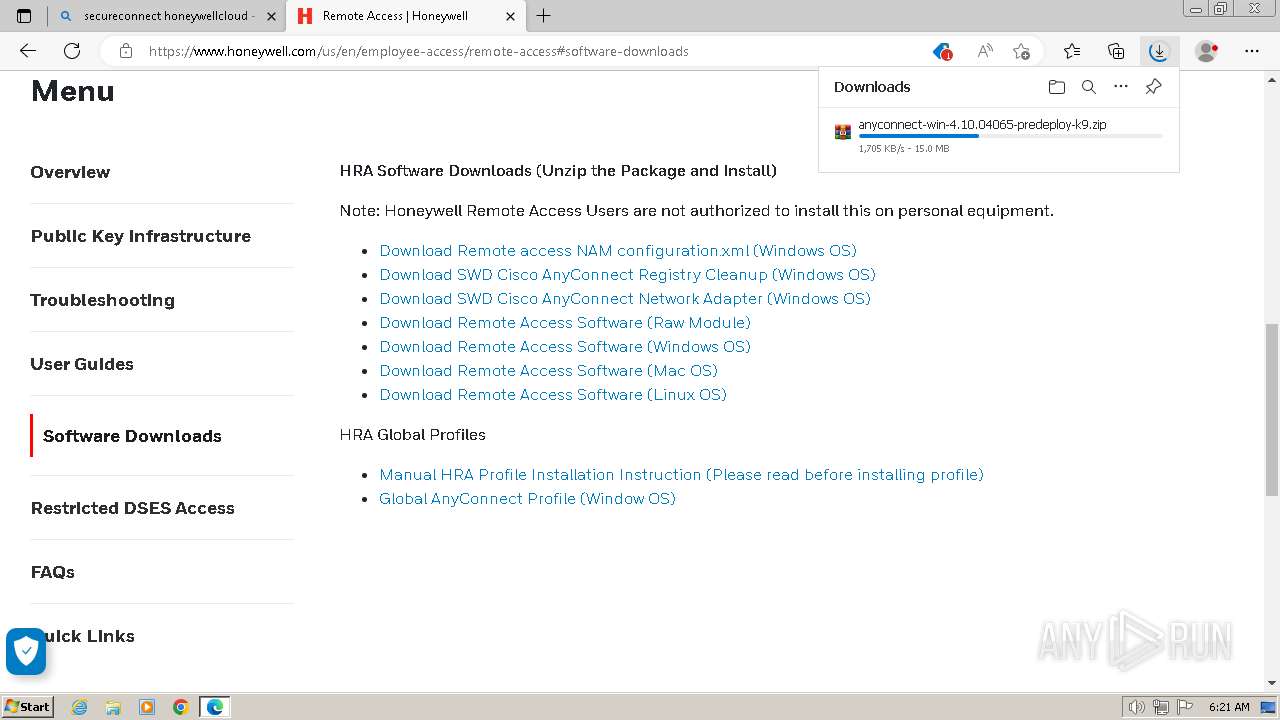Close the Remote Access Honeywell tab
The width and height of the screenshot is (1280, 720).
coord(510,16)
